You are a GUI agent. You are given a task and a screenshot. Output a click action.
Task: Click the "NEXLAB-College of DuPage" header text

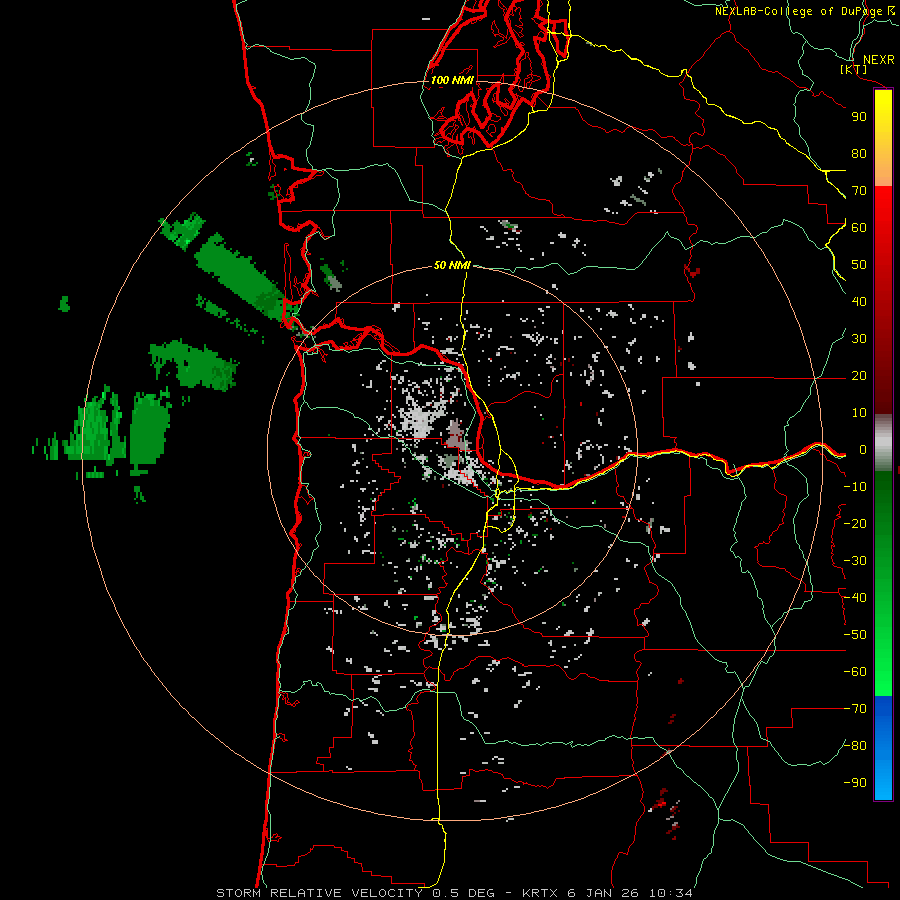tap(800, 11)
